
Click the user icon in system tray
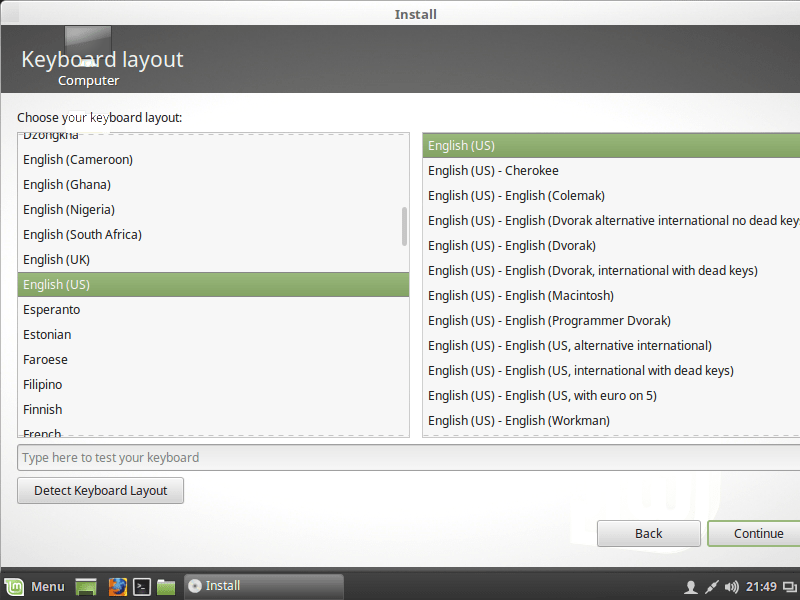[690, 587]
